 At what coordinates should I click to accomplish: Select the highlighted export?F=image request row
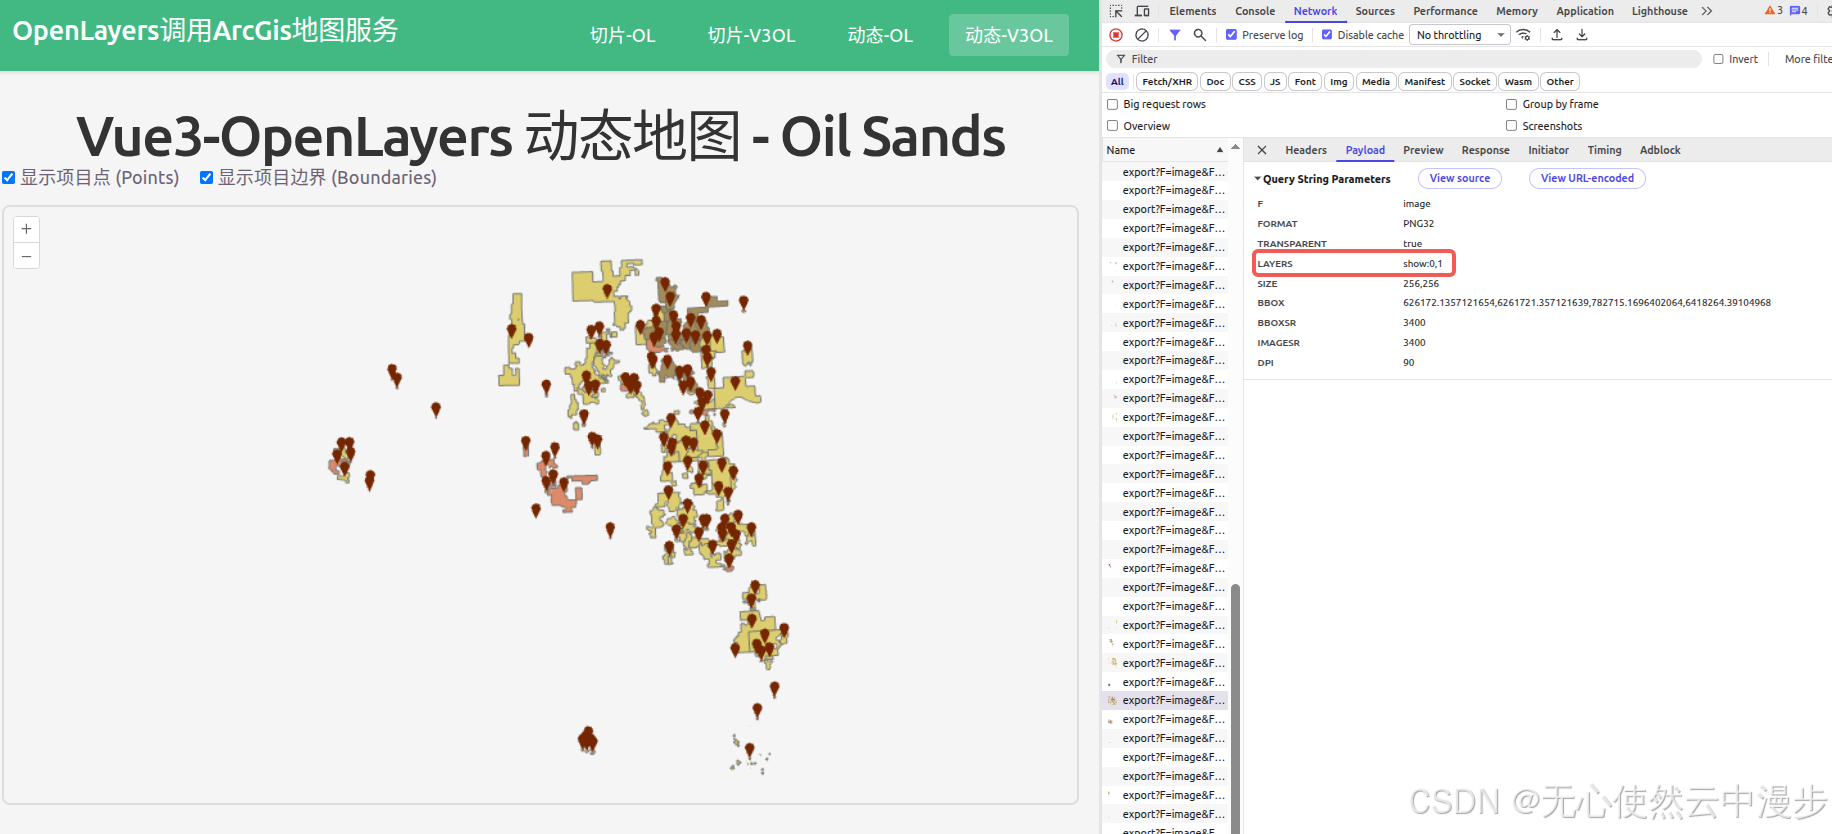click(1165, 701)
